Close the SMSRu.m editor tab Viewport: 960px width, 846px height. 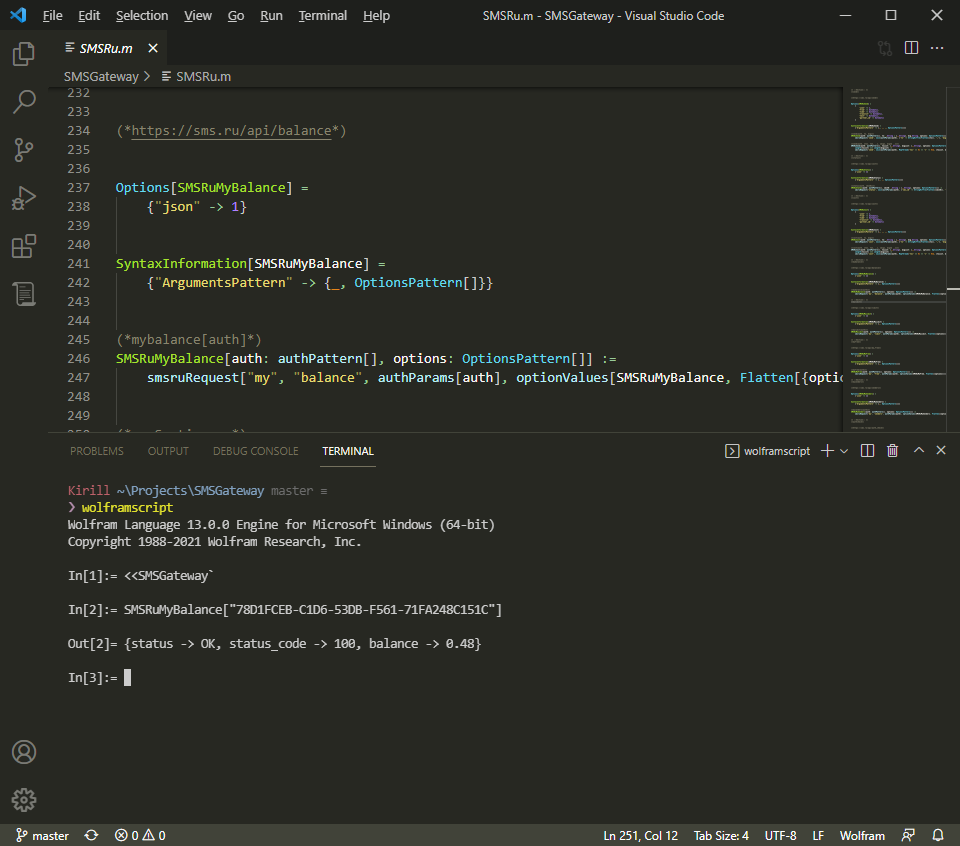click(x=153, y=48)
